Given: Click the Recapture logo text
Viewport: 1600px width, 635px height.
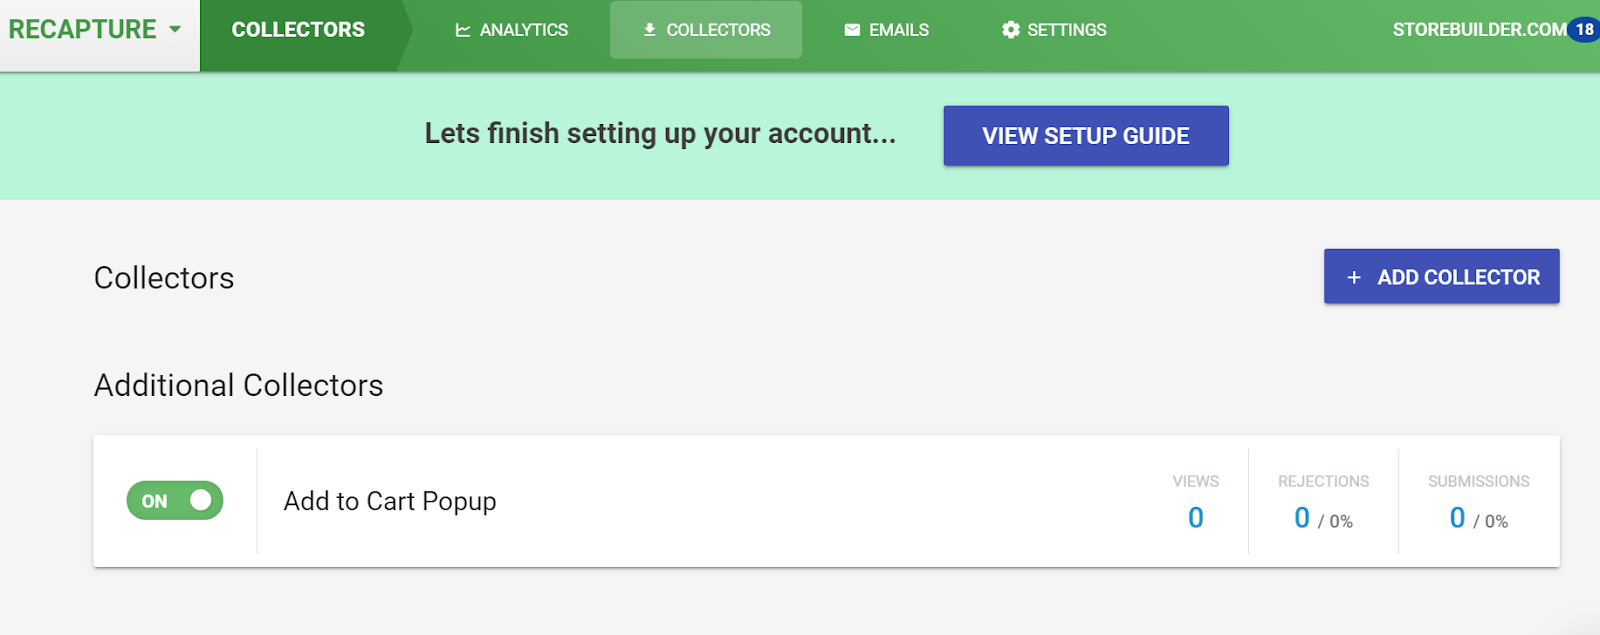Looking at the screenshot, I should click(x=83, y=29).
